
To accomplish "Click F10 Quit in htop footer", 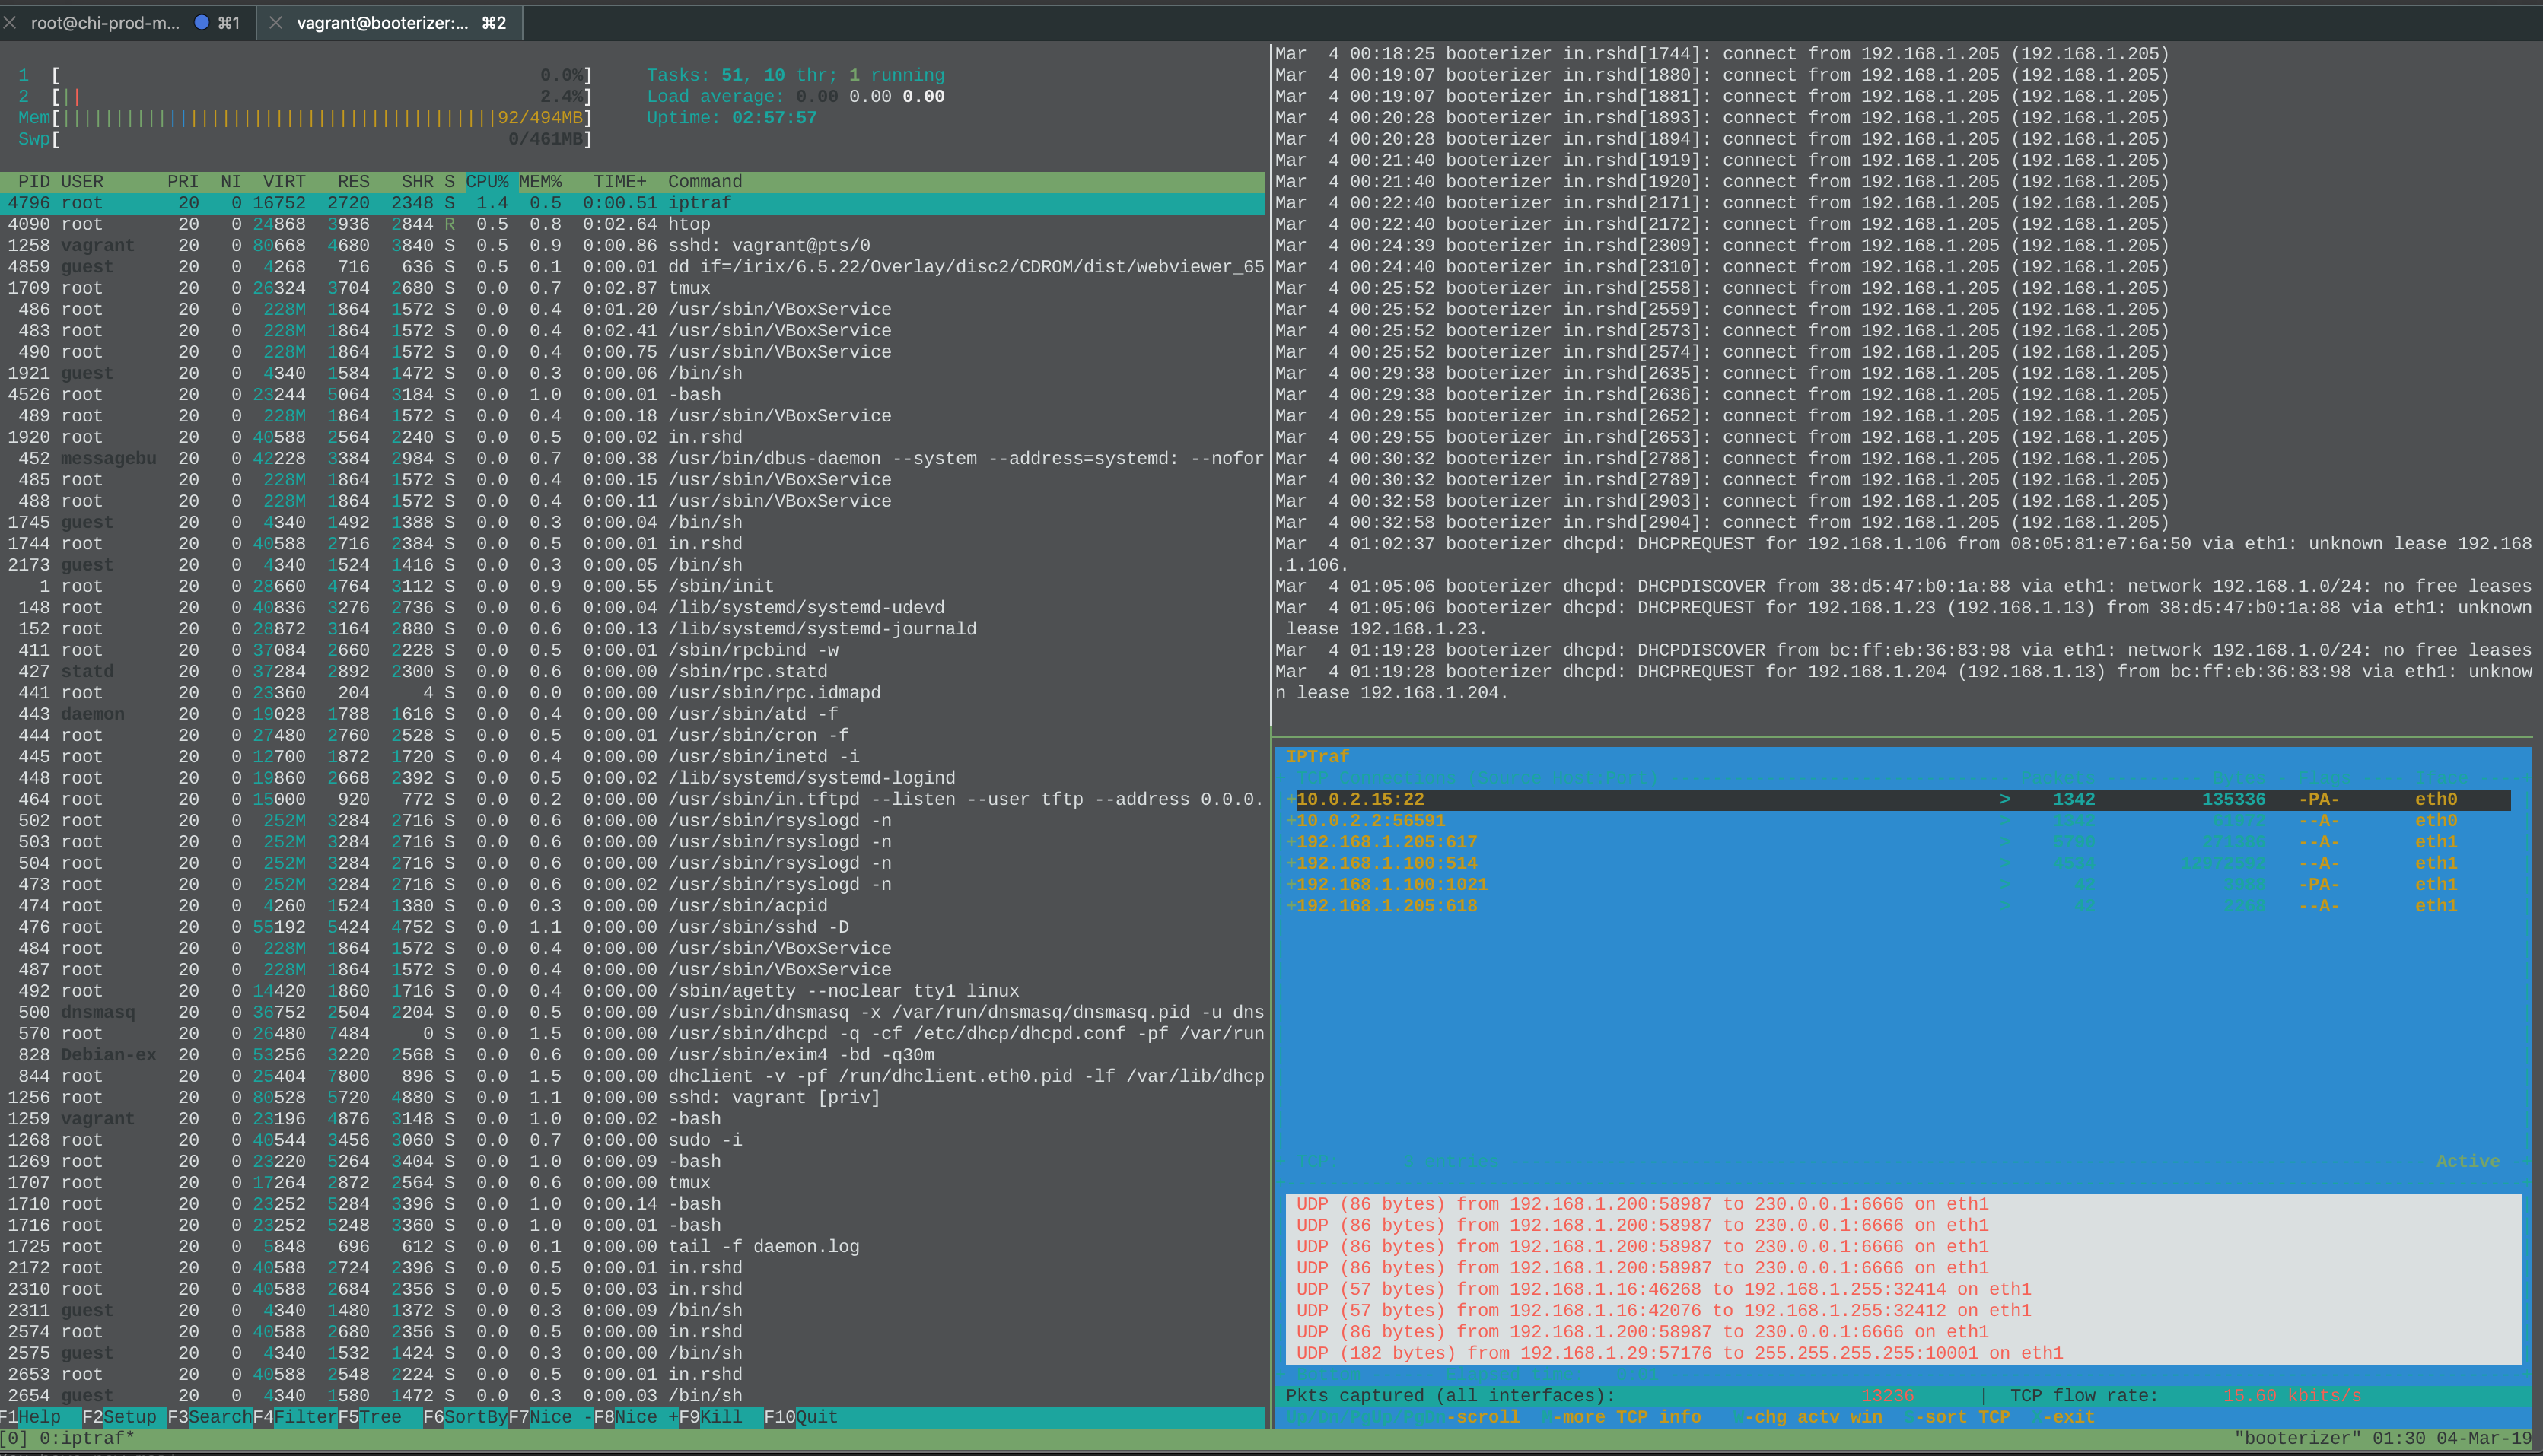I will click(x=801, y=1417).
